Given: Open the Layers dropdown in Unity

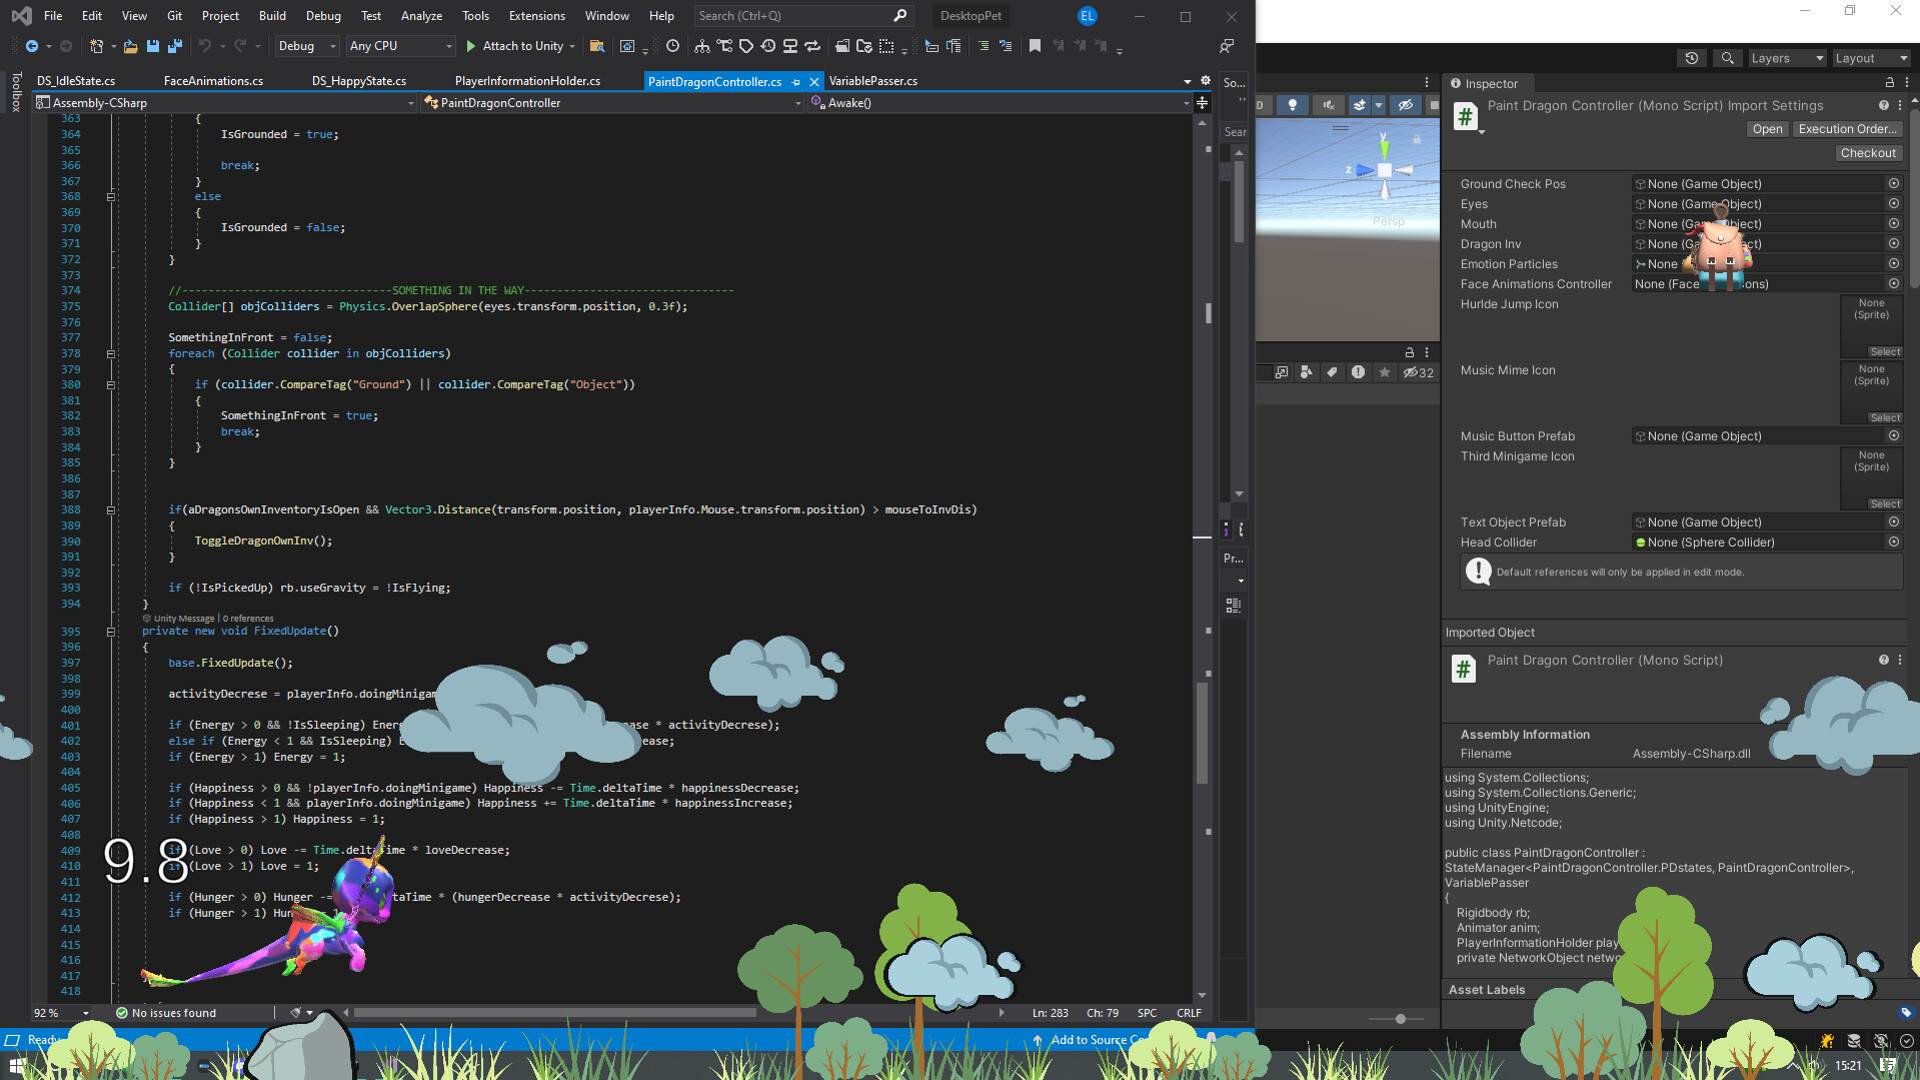Looking at the screenshot, I should 1787,58.
